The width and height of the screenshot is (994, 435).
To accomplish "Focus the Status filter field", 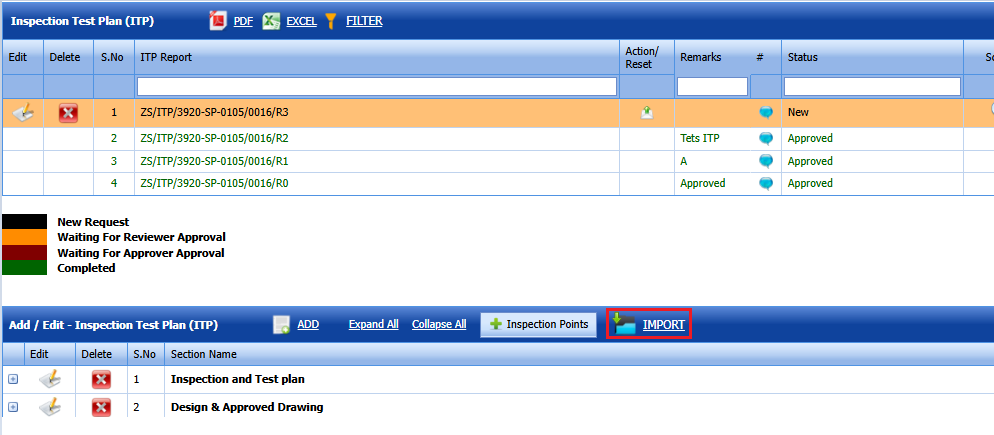I will point(872,86).
